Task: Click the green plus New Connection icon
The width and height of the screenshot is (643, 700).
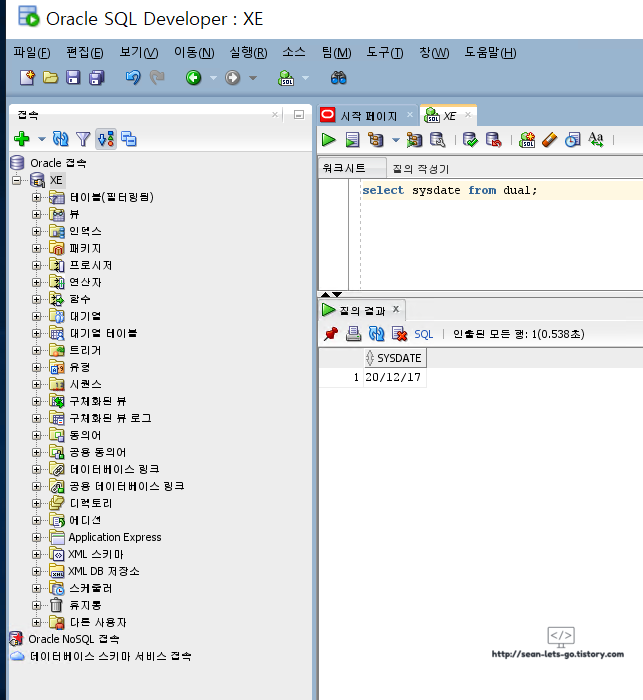Action: click(x=21, y=139)
